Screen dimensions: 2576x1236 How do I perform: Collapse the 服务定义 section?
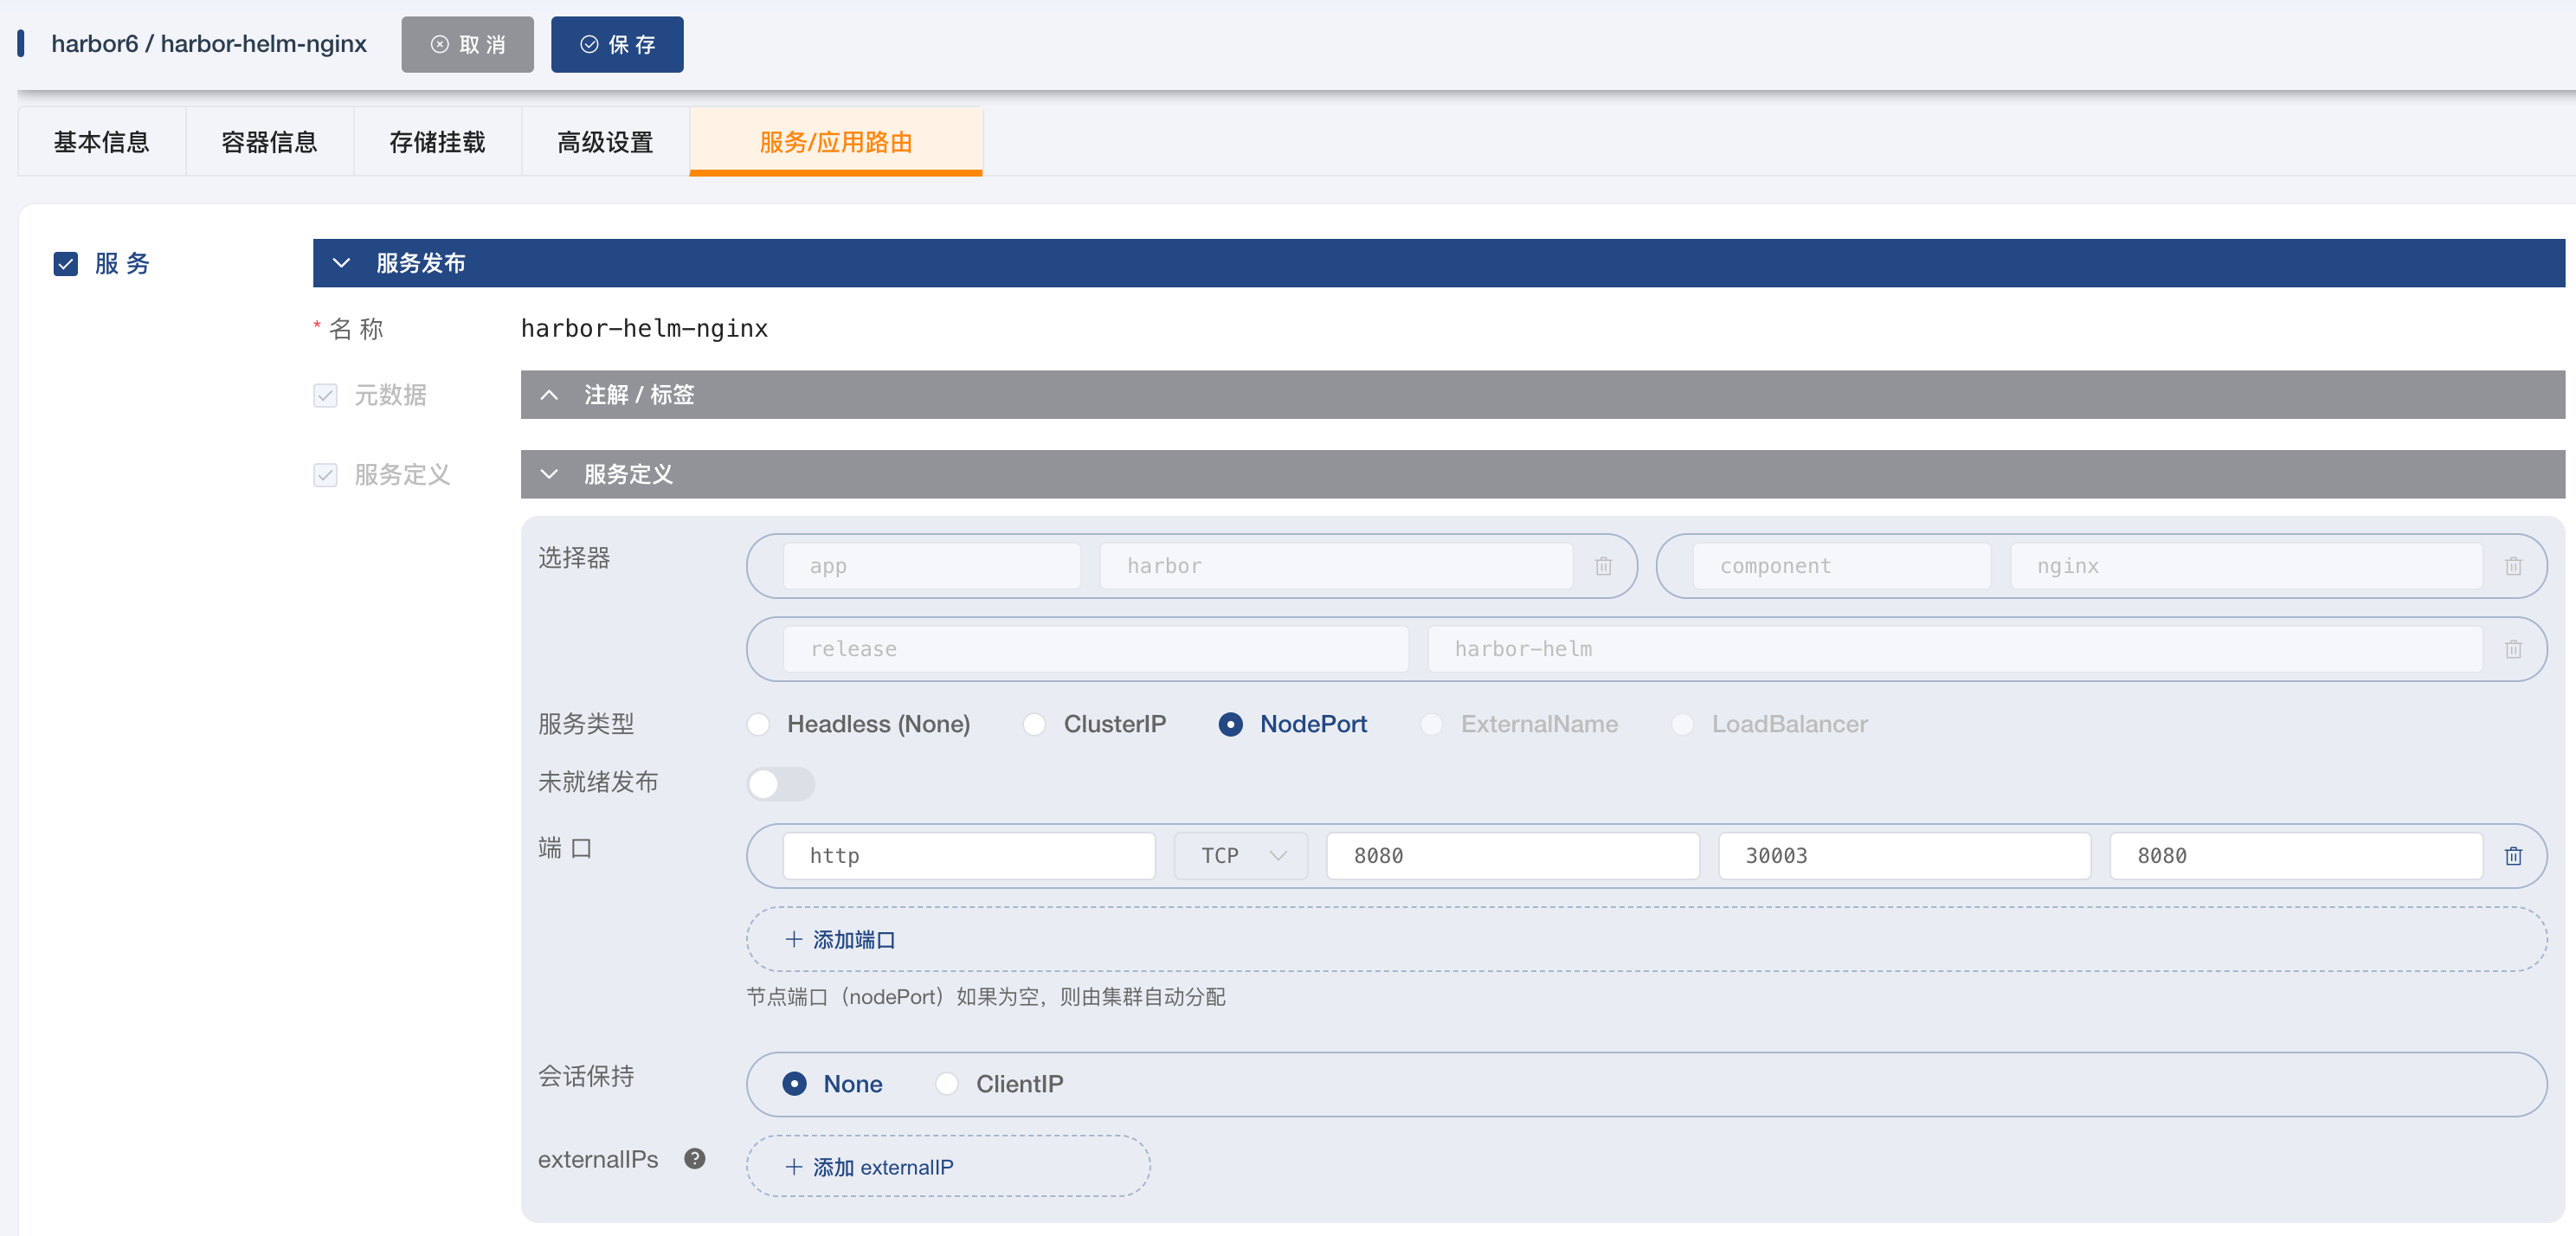pos(549,474)
